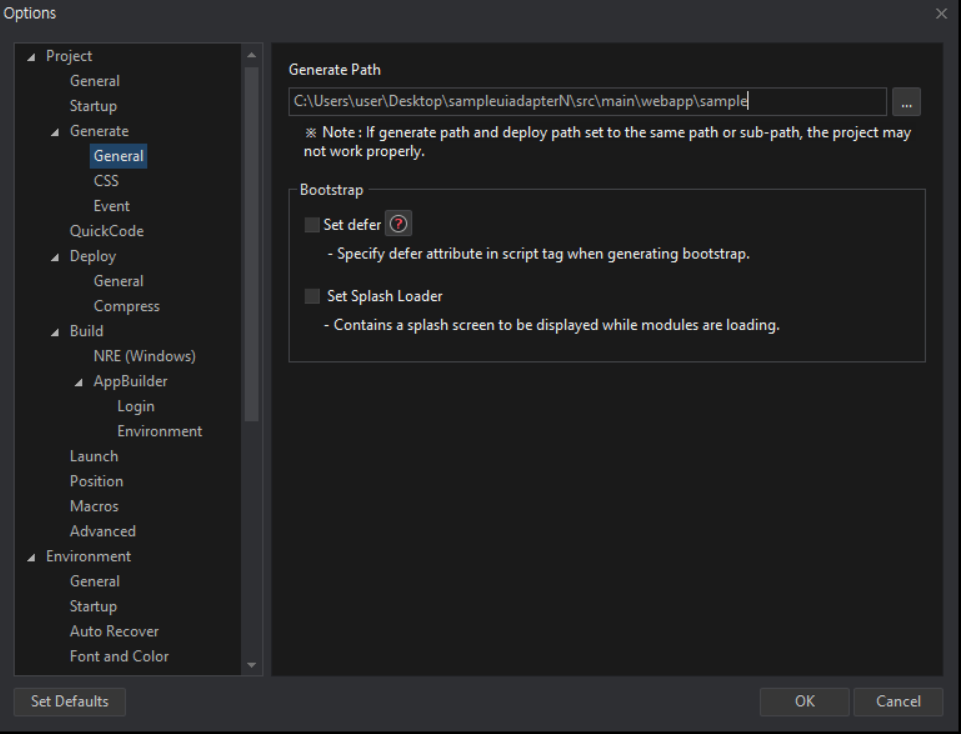961x734 pixels.
Task: Collapse the AppBuilder tree node
Action: tap(79, 382)
